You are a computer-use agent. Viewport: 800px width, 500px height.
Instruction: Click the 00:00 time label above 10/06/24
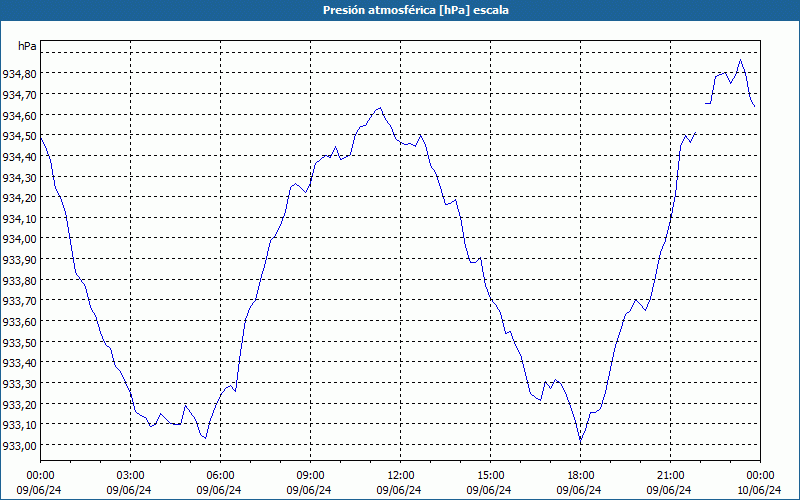760,475
